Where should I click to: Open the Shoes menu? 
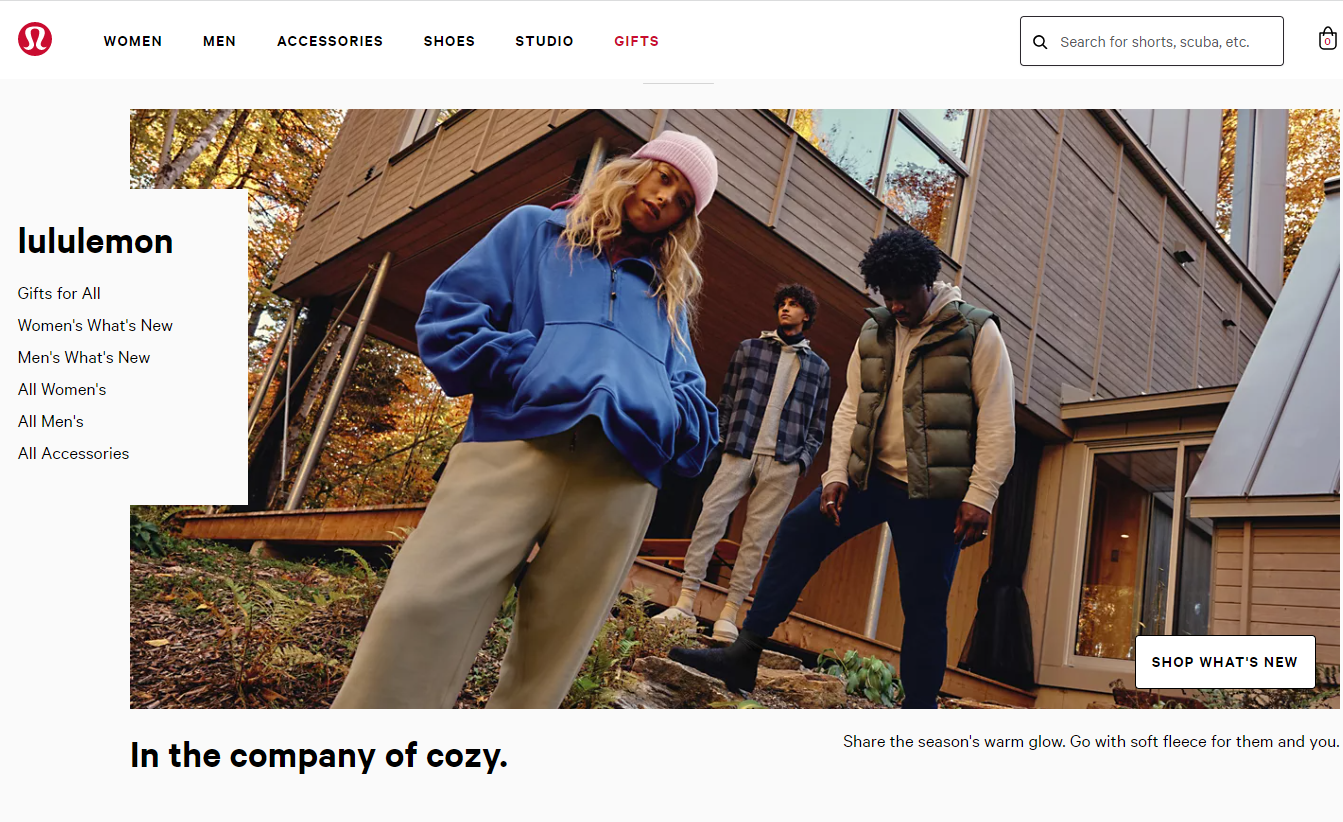coord(449,41)
